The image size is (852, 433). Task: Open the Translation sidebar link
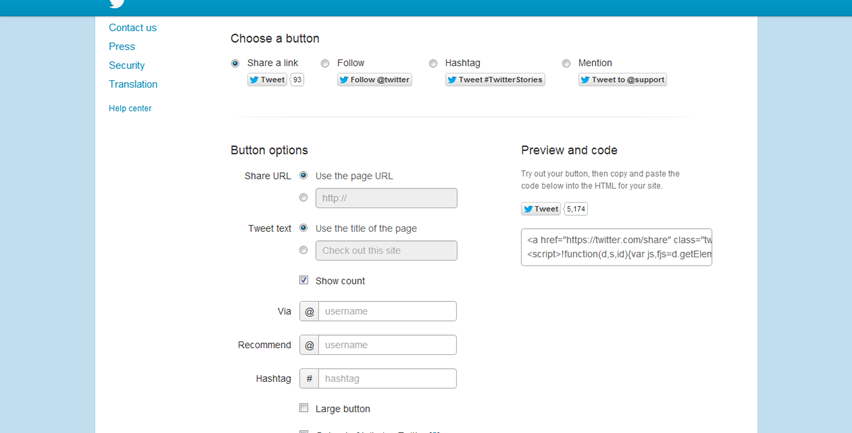pyautogui.click(x=133, y=84)
